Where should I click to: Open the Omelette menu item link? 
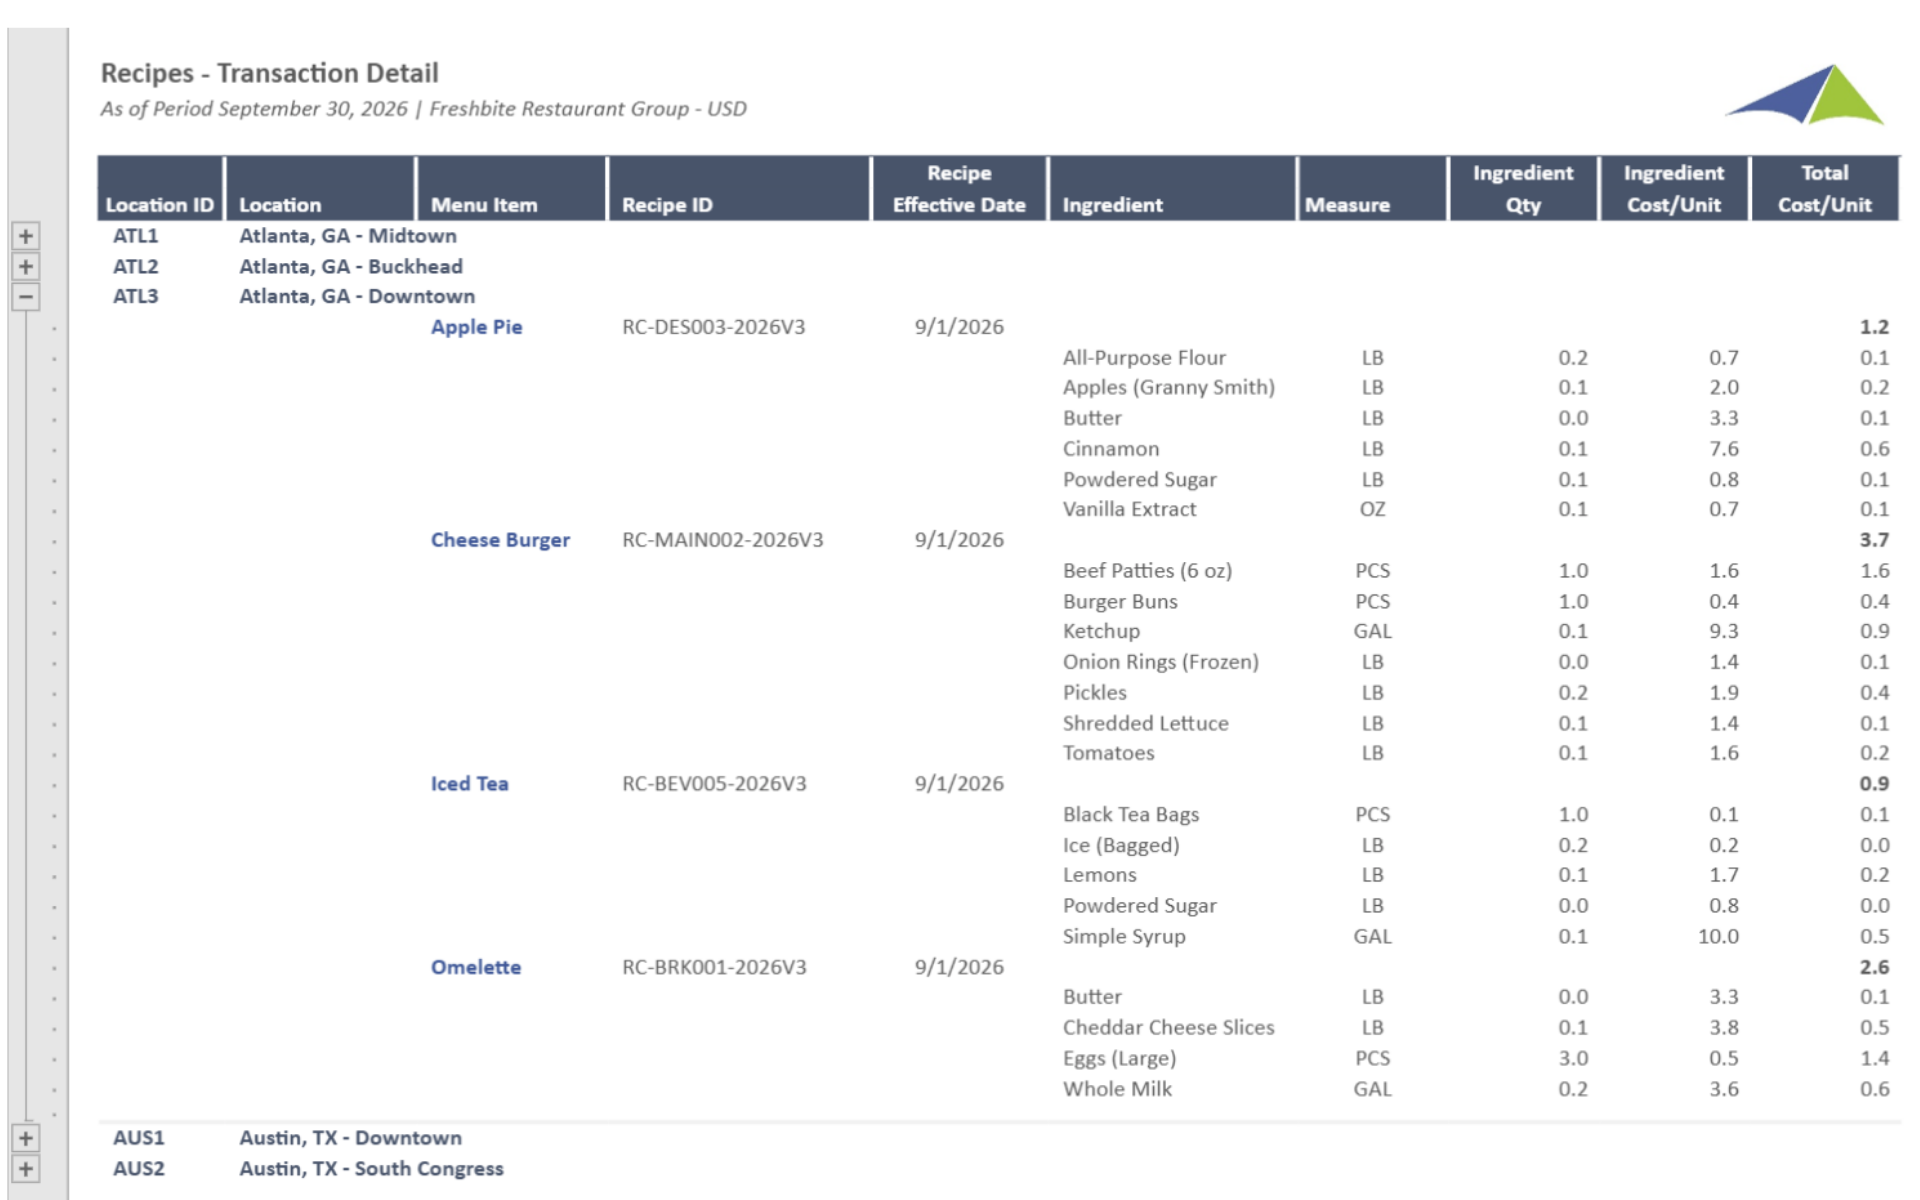point(475,967)
